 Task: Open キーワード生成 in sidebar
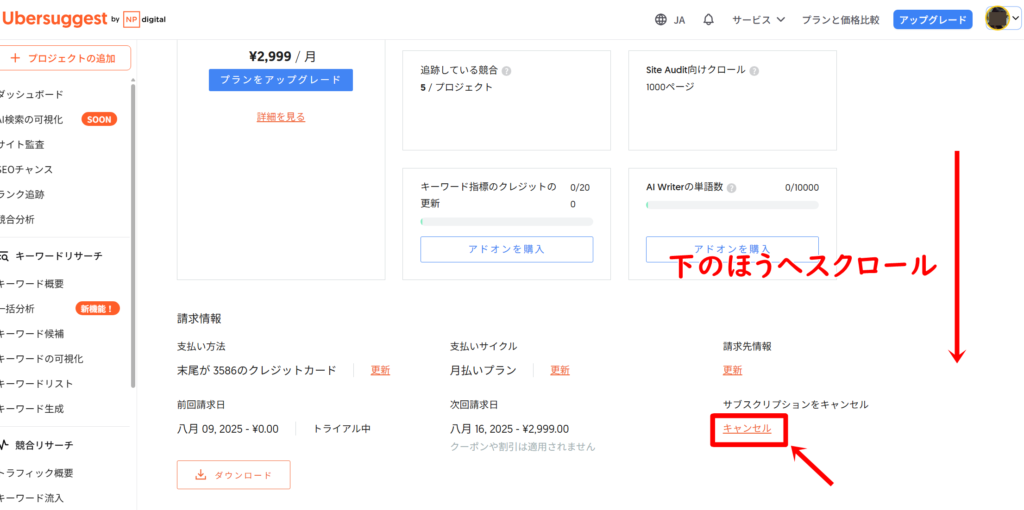pos(31,409)
